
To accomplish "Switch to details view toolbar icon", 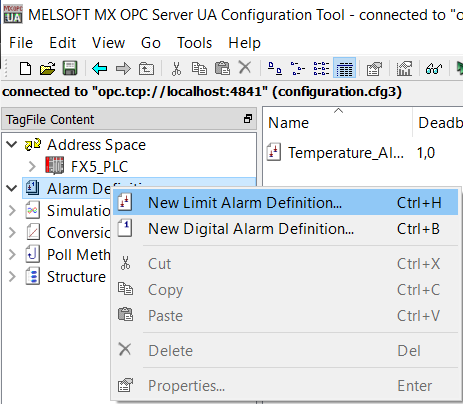I will pos(344,68).
